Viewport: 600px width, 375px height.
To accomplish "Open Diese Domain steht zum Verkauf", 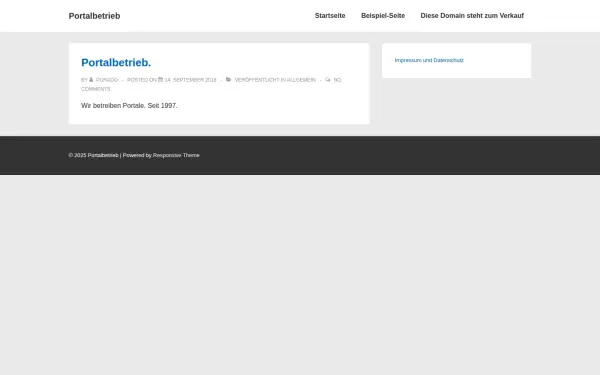I will coord(472,16).
